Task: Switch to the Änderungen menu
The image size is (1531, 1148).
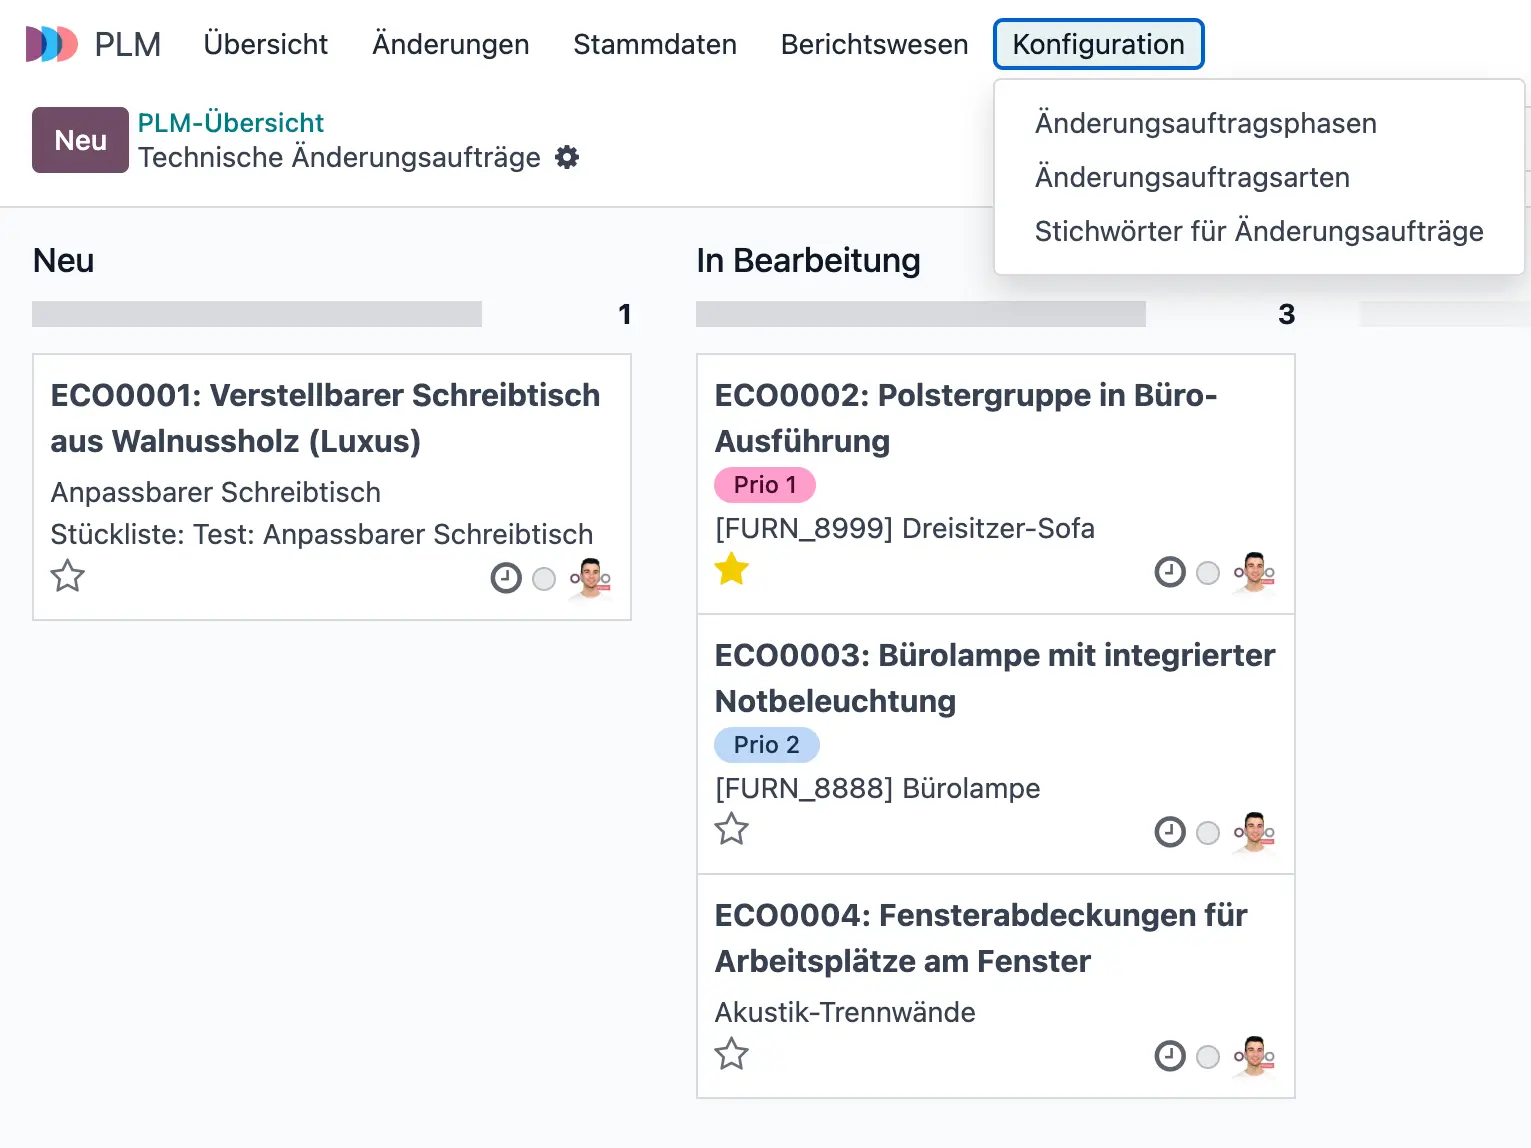Action: click(450, 44)
